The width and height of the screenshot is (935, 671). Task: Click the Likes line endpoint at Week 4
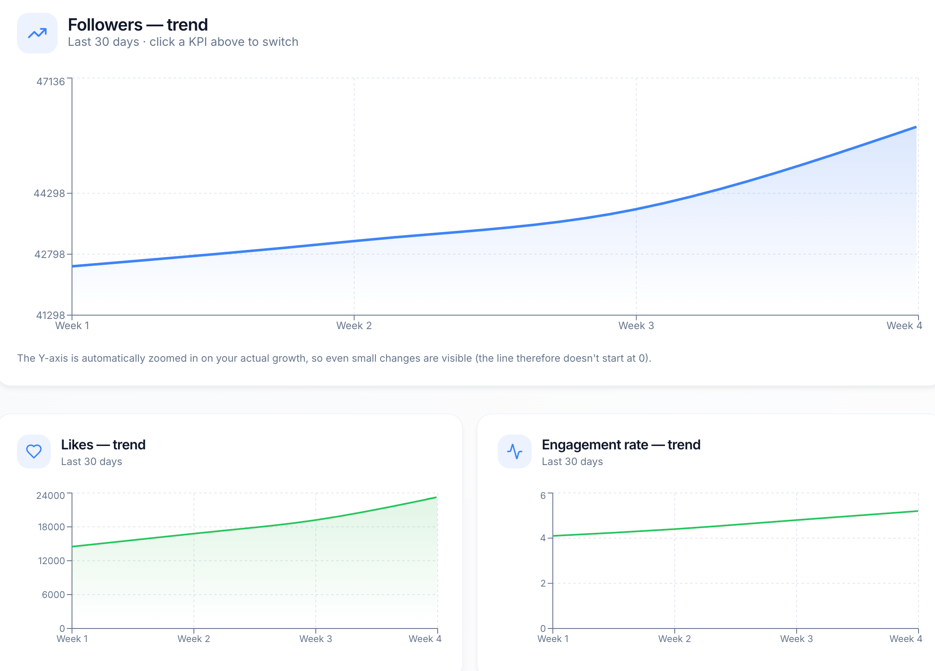coord(436,497)
